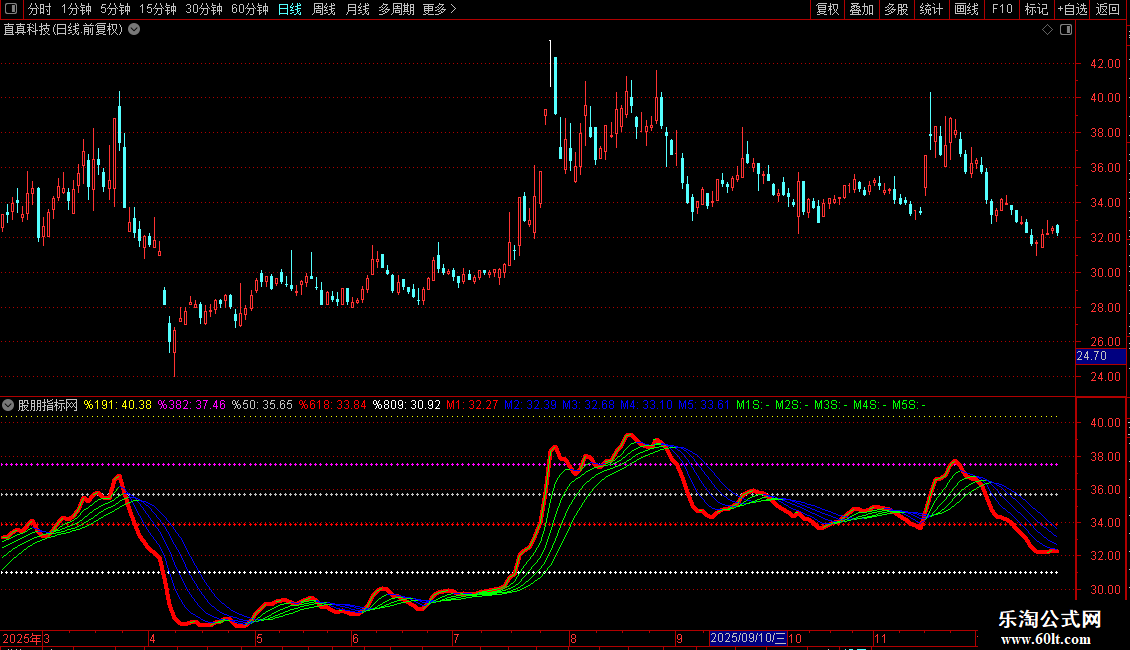
Task: Switch to 月线 monthly chart
Action: click(x=357, y=9)
